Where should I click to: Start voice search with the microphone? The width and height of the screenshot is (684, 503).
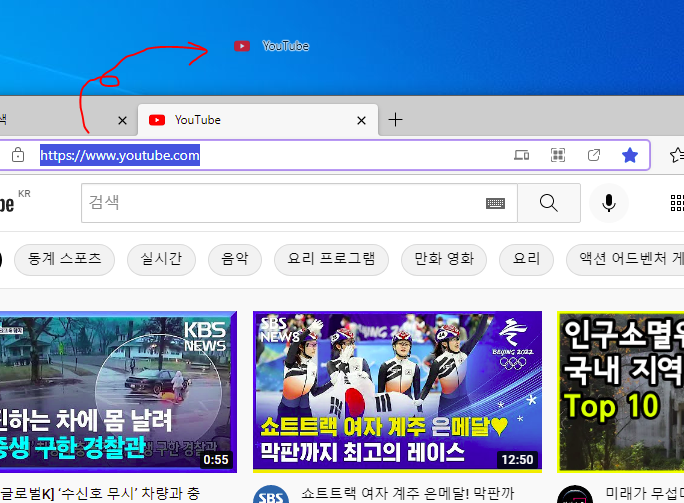[609, 203]
